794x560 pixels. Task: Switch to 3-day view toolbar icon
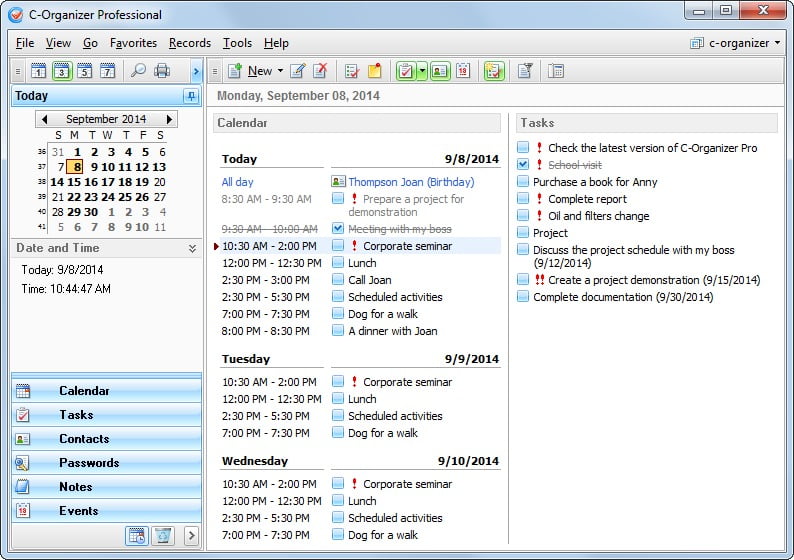click(x=62, y=71)
